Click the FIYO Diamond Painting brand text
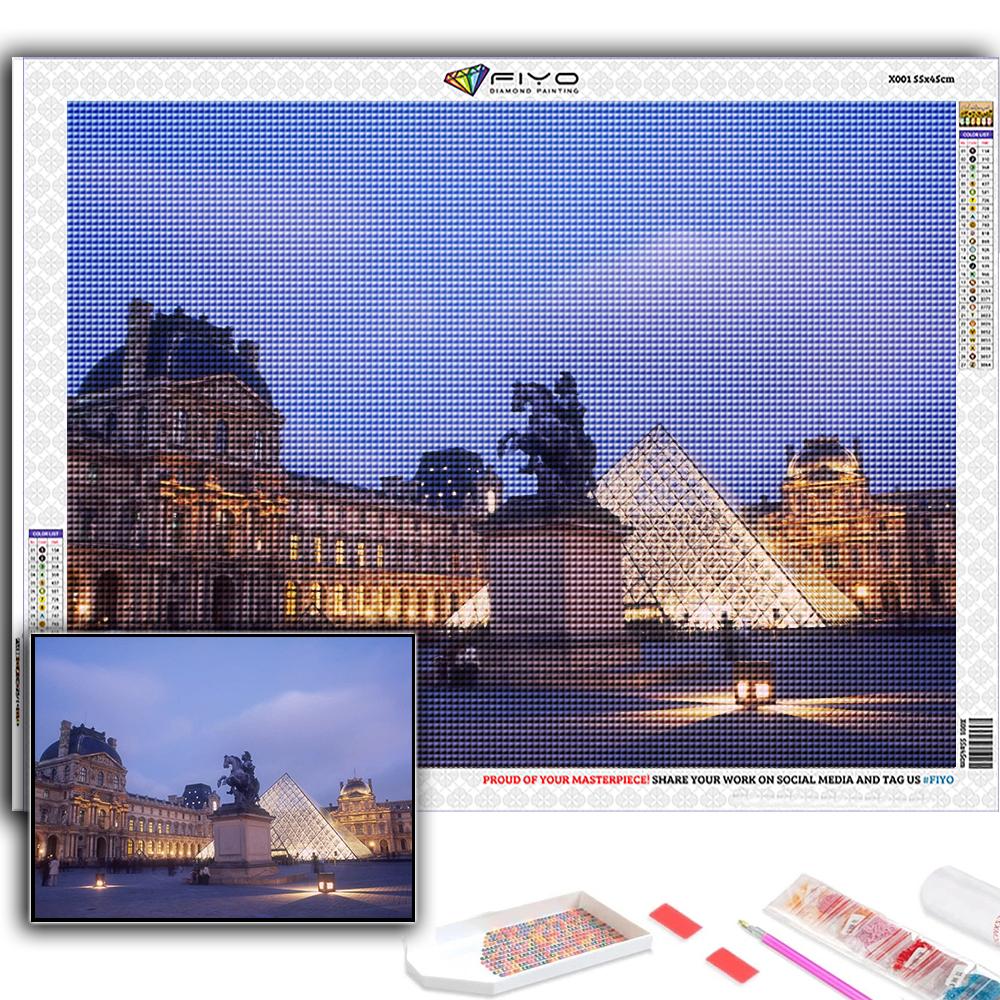1000x1000 pixels. pyautogui.click(x=533, y=81)
